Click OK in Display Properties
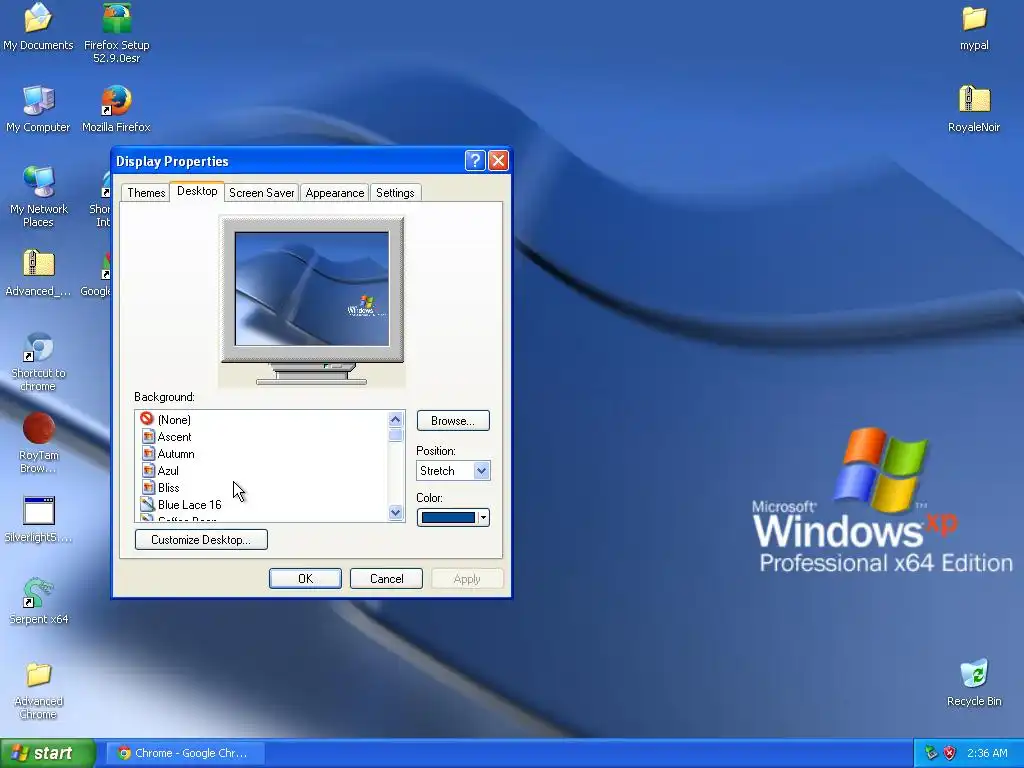1024x768 pixels. 305,579
